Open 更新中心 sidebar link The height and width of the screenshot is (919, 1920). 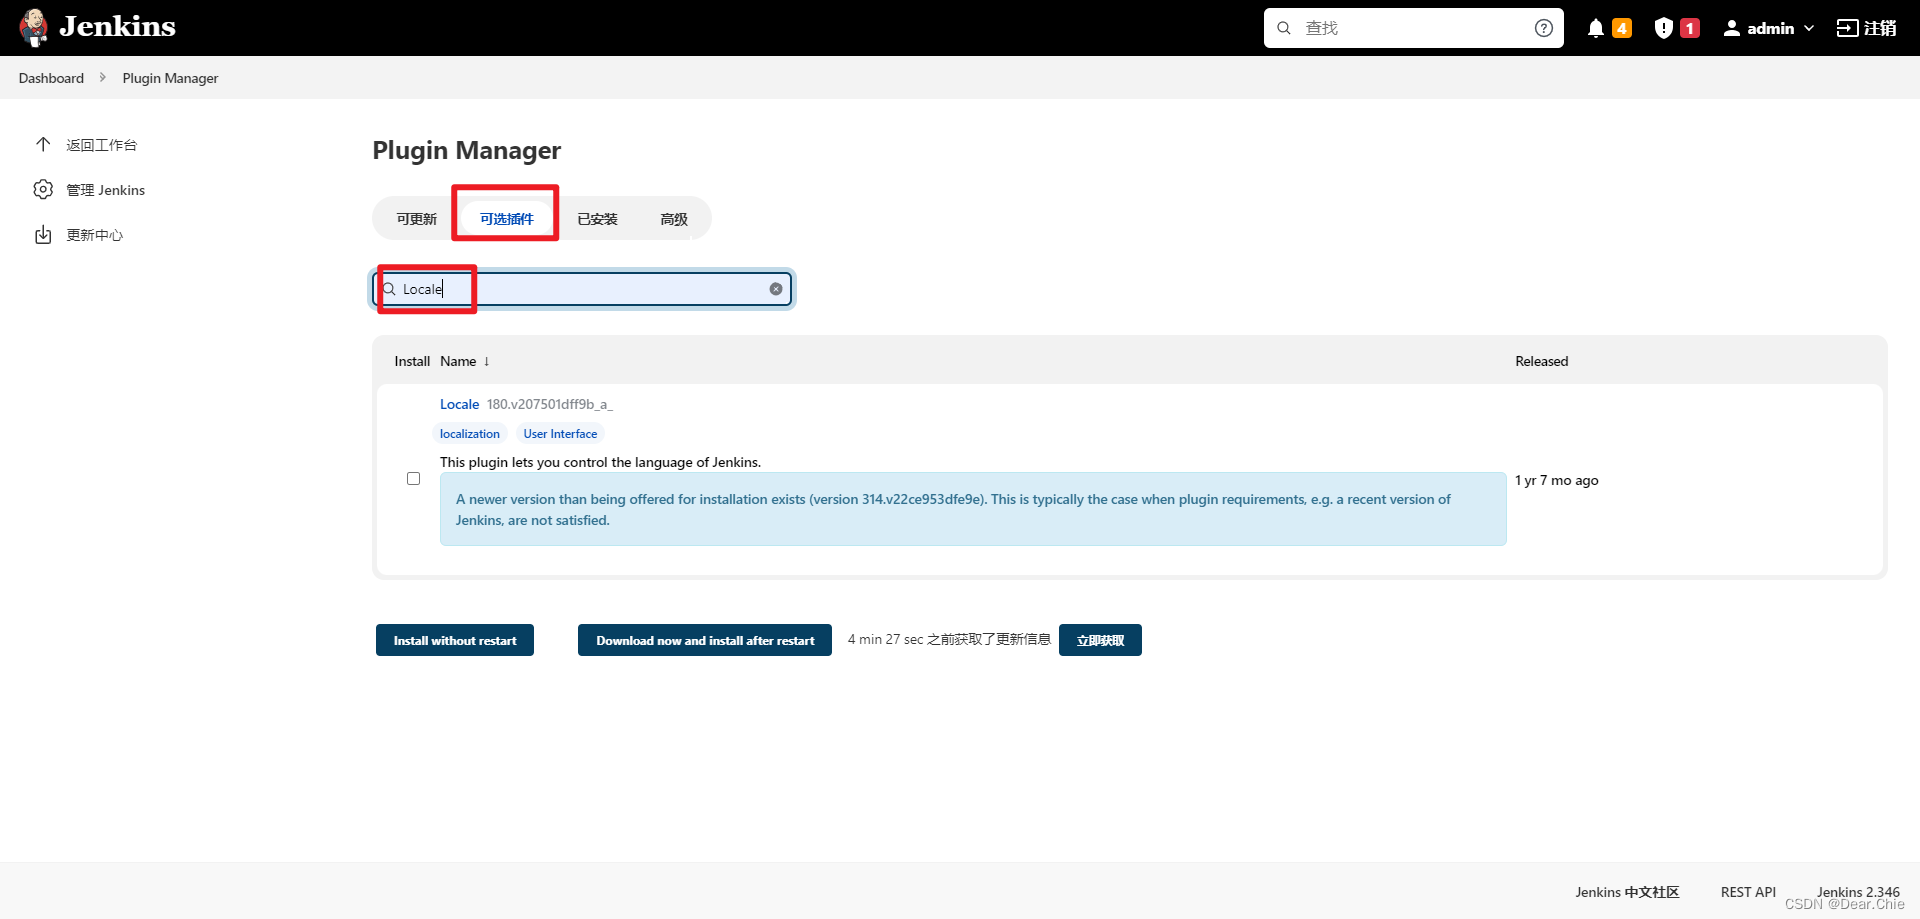coord(94,235)
